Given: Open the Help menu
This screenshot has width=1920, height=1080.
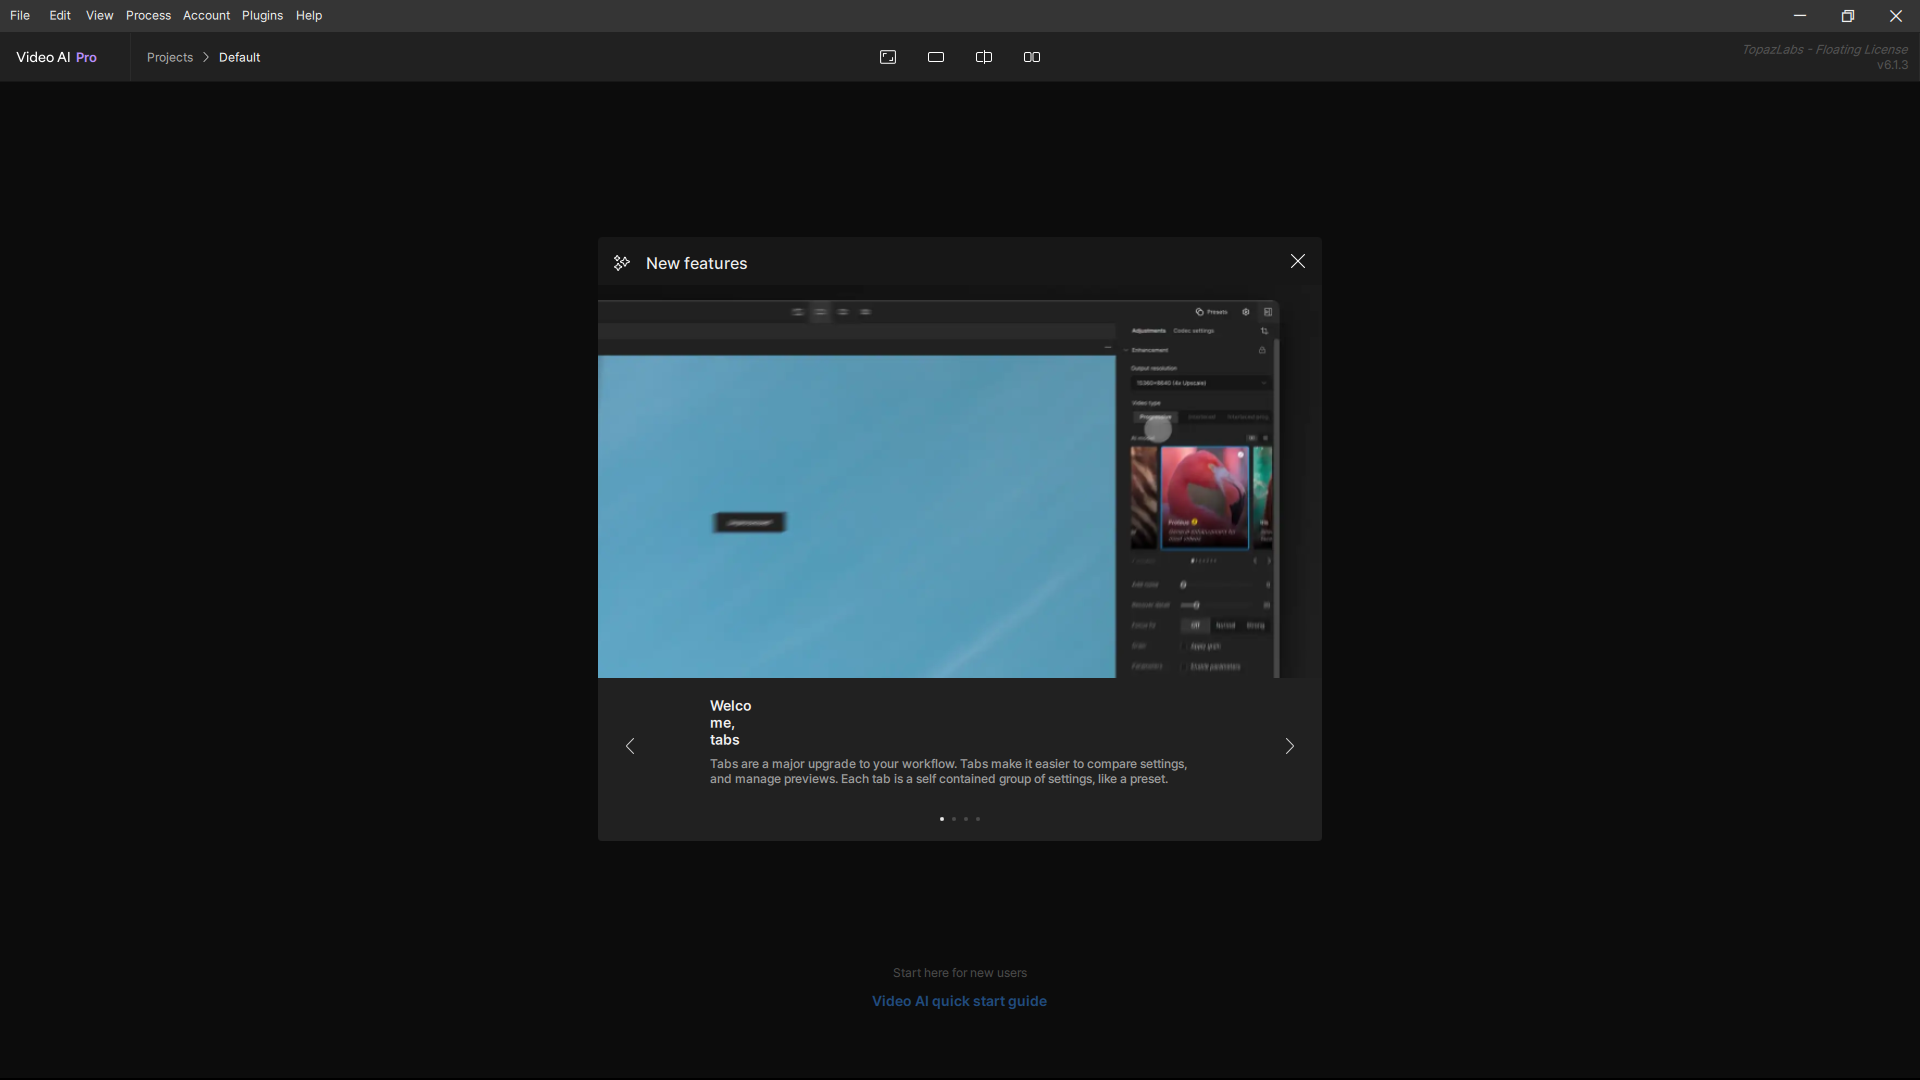Looking at the screenshot, I should (x=309, y=15).
